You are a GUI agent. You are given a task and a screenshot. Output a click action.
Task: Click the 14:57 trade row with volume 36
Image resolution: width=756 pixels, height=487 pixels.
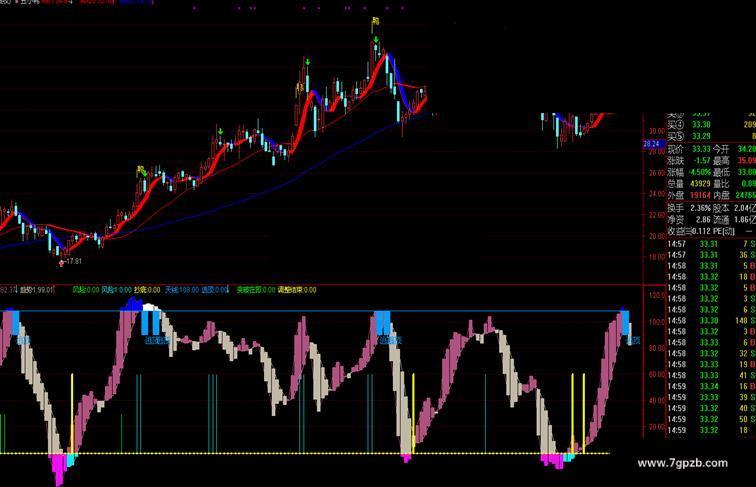(711, 255)
